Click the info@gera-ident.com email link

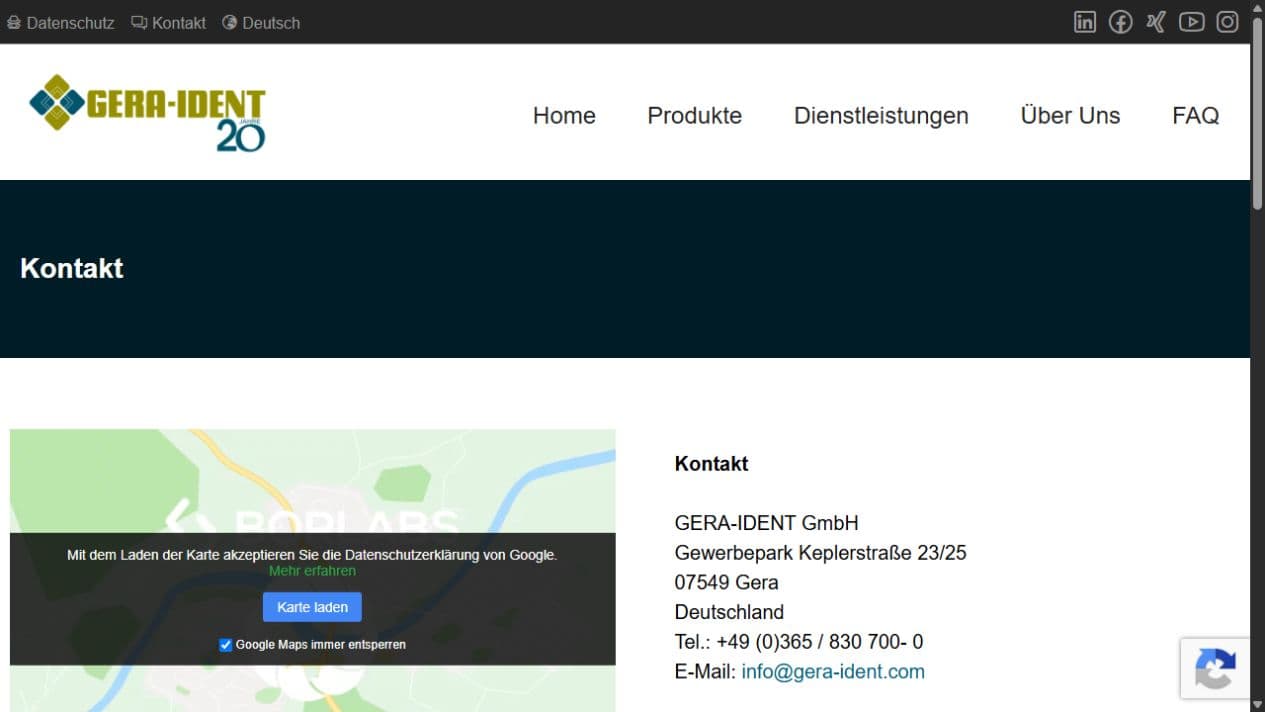(833, 672)
